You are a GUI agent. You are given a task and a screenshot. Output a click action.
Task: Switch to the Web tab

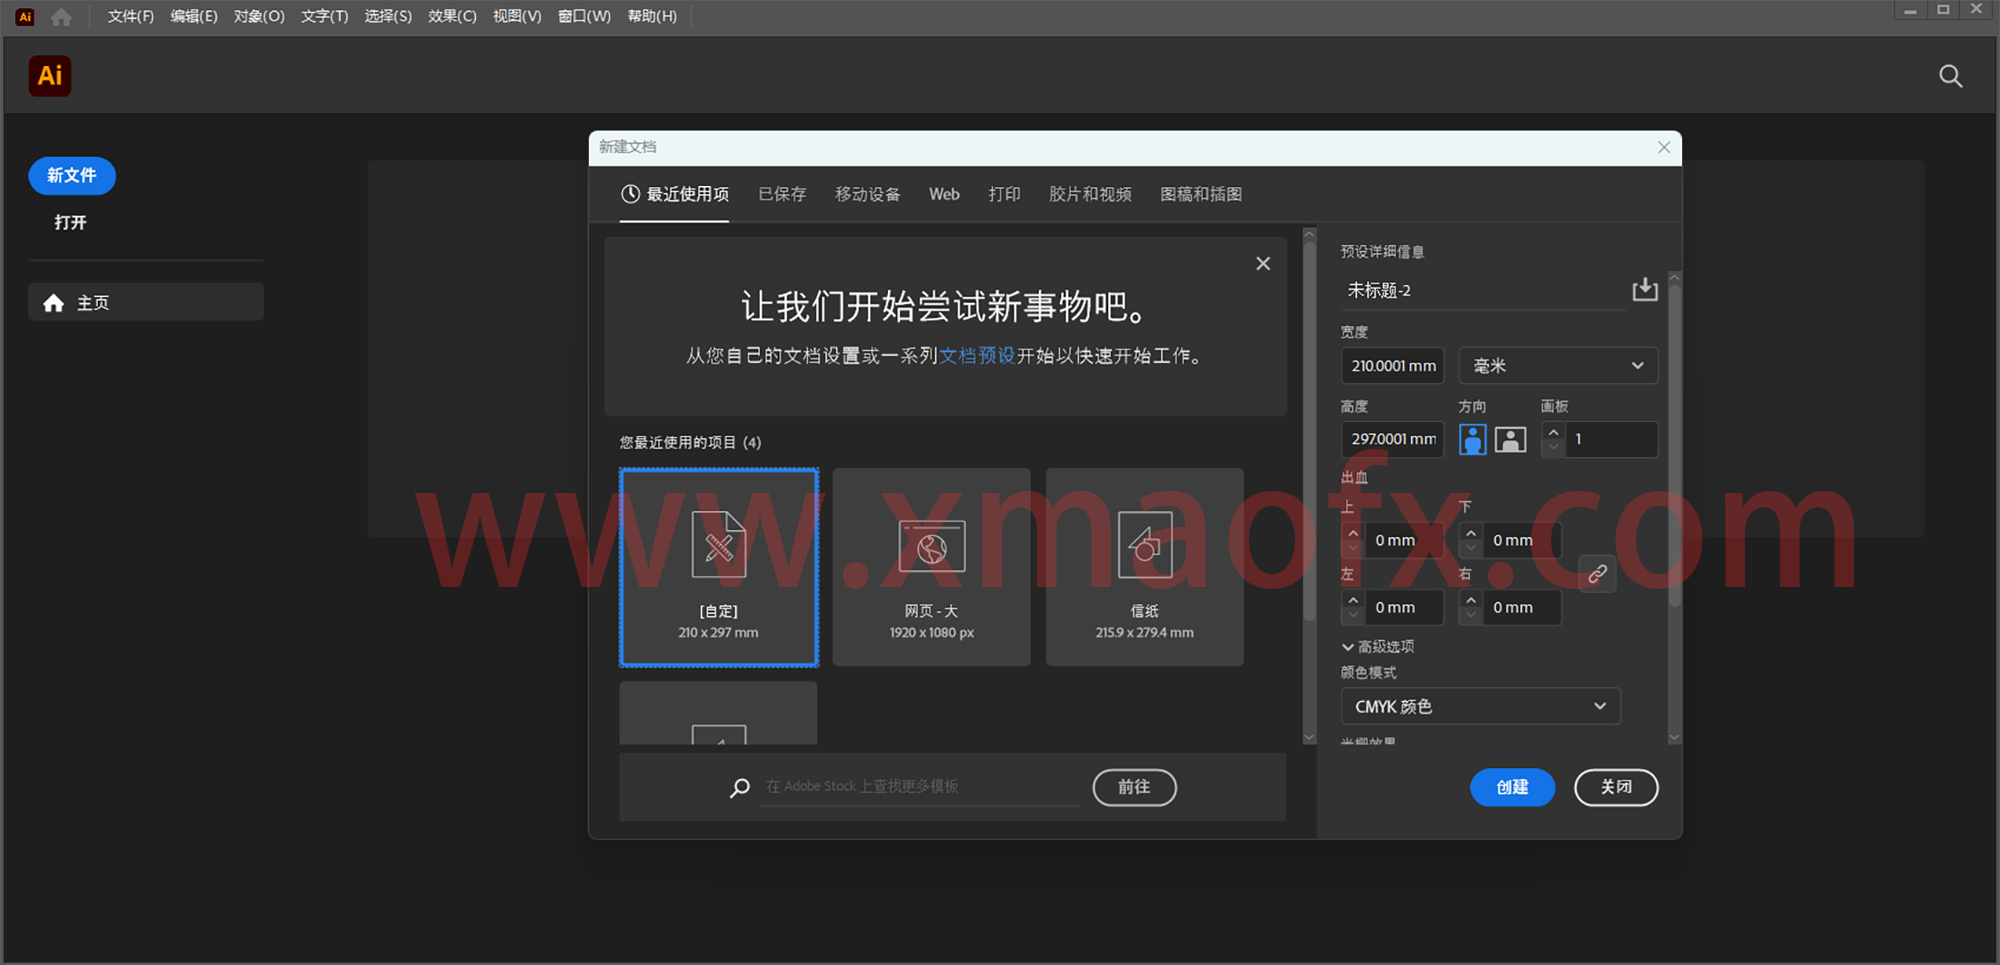click(944, 194)
